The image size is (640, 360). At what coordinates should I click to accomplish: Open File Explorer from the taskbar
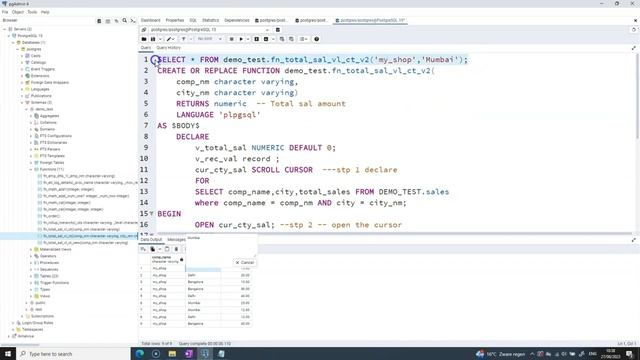pos(172,354)
